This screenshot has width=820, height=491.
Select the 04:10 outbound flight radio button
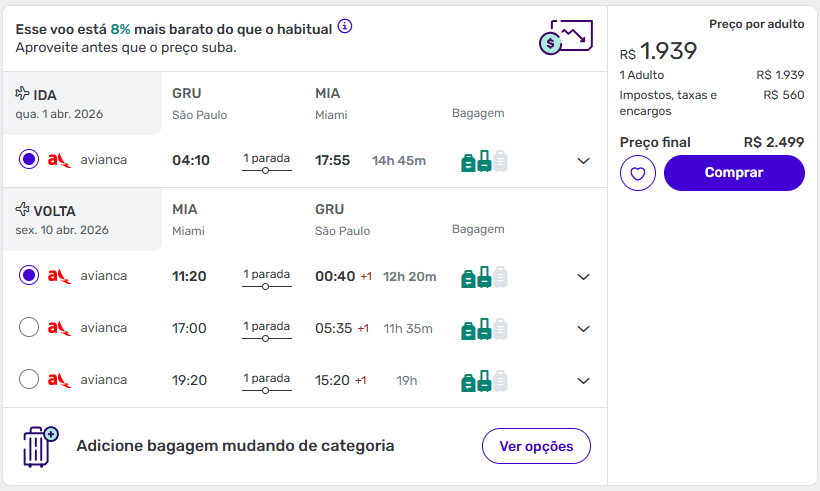tap(29, 159)
